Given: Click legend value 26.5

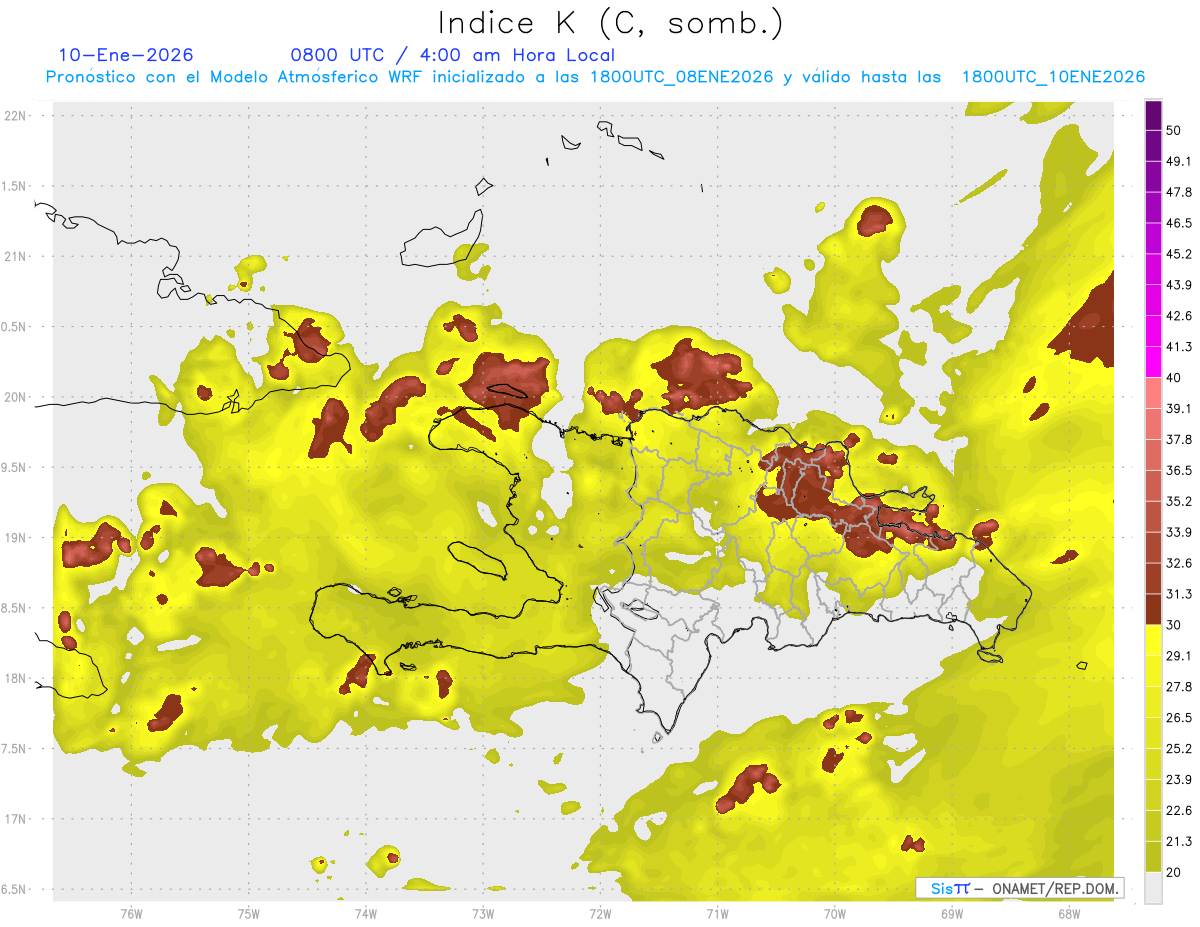Looking at the screenshot, I should pos(1179,718).
